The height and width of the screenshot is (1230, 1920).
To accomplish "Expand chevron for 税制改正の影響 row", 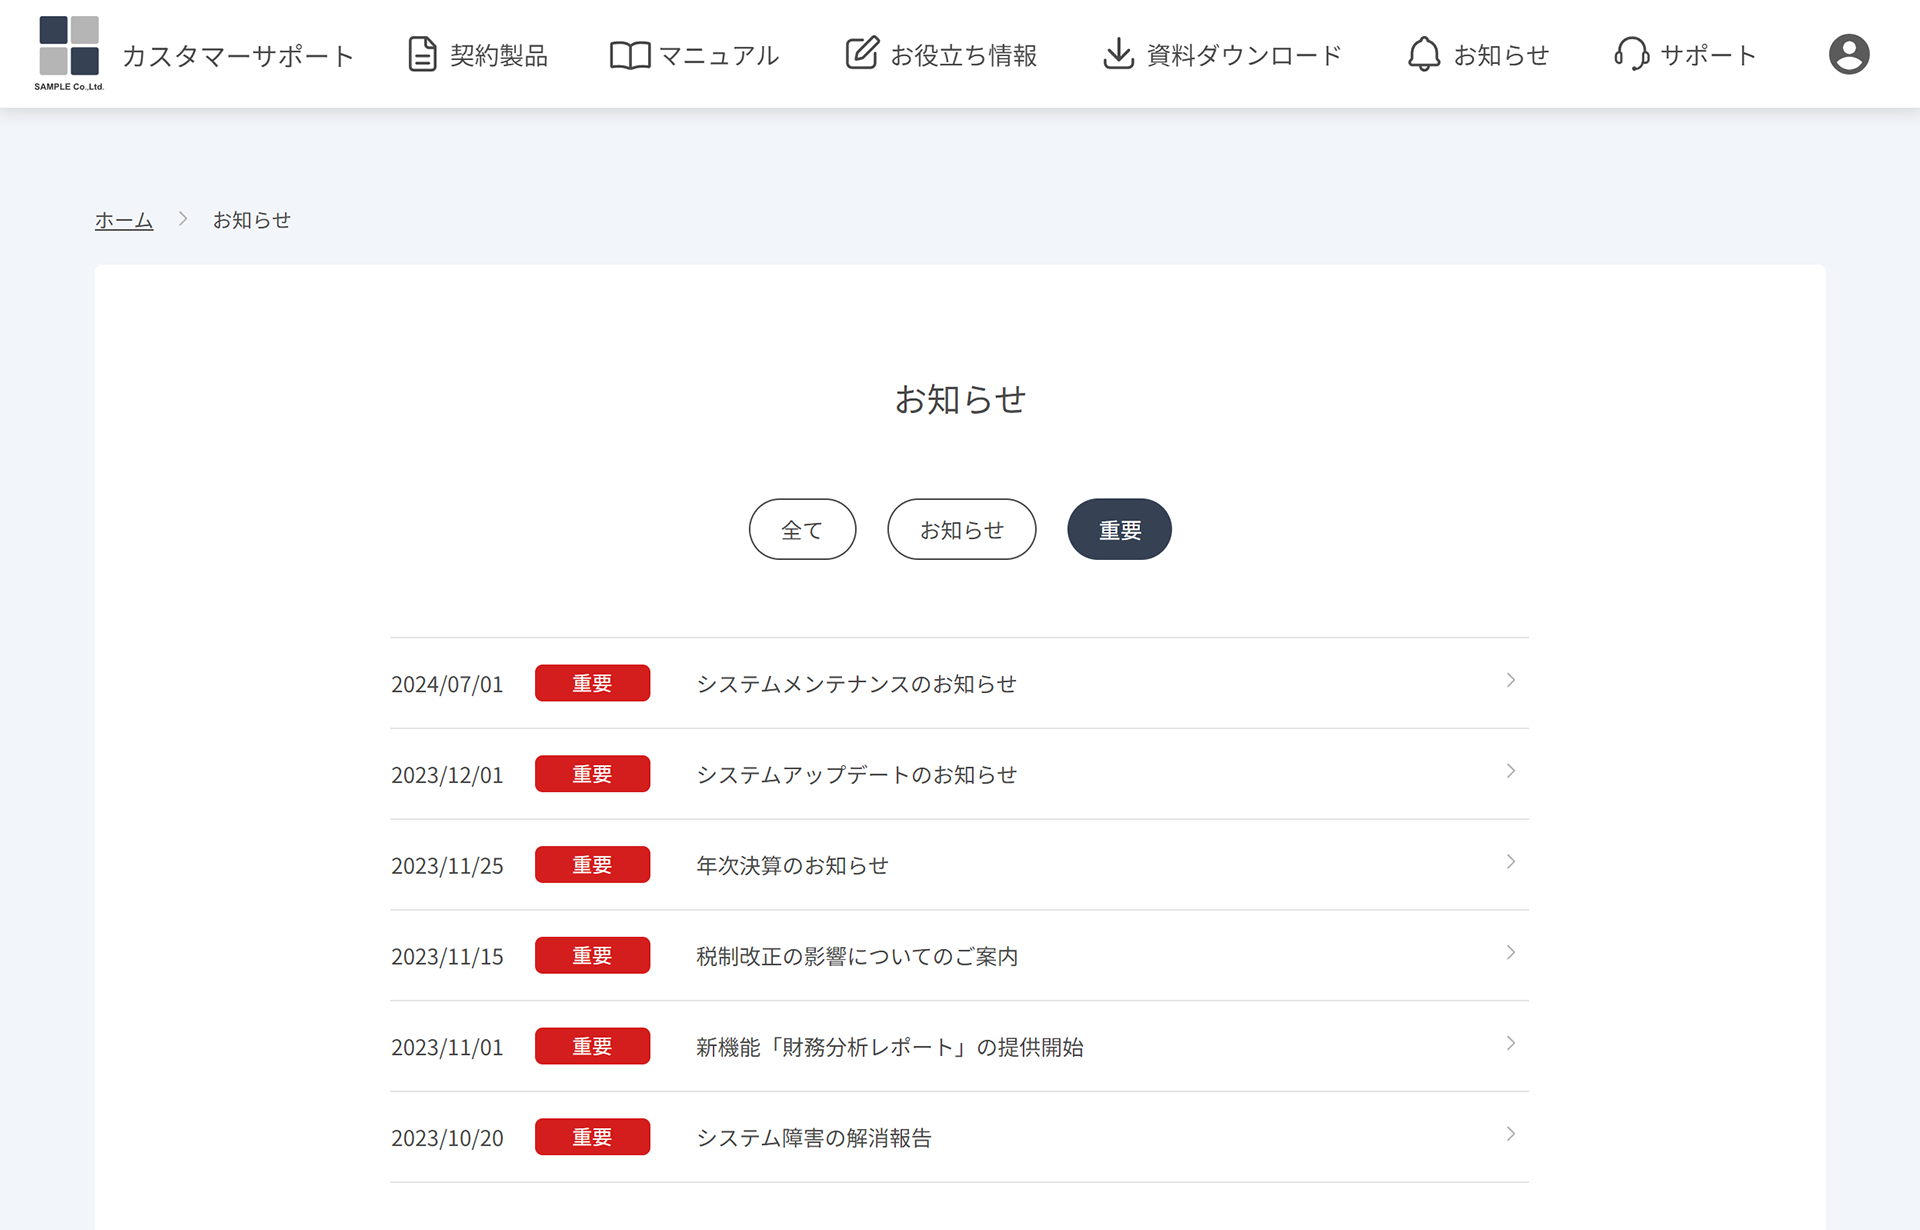I will tap(1511, 953).
